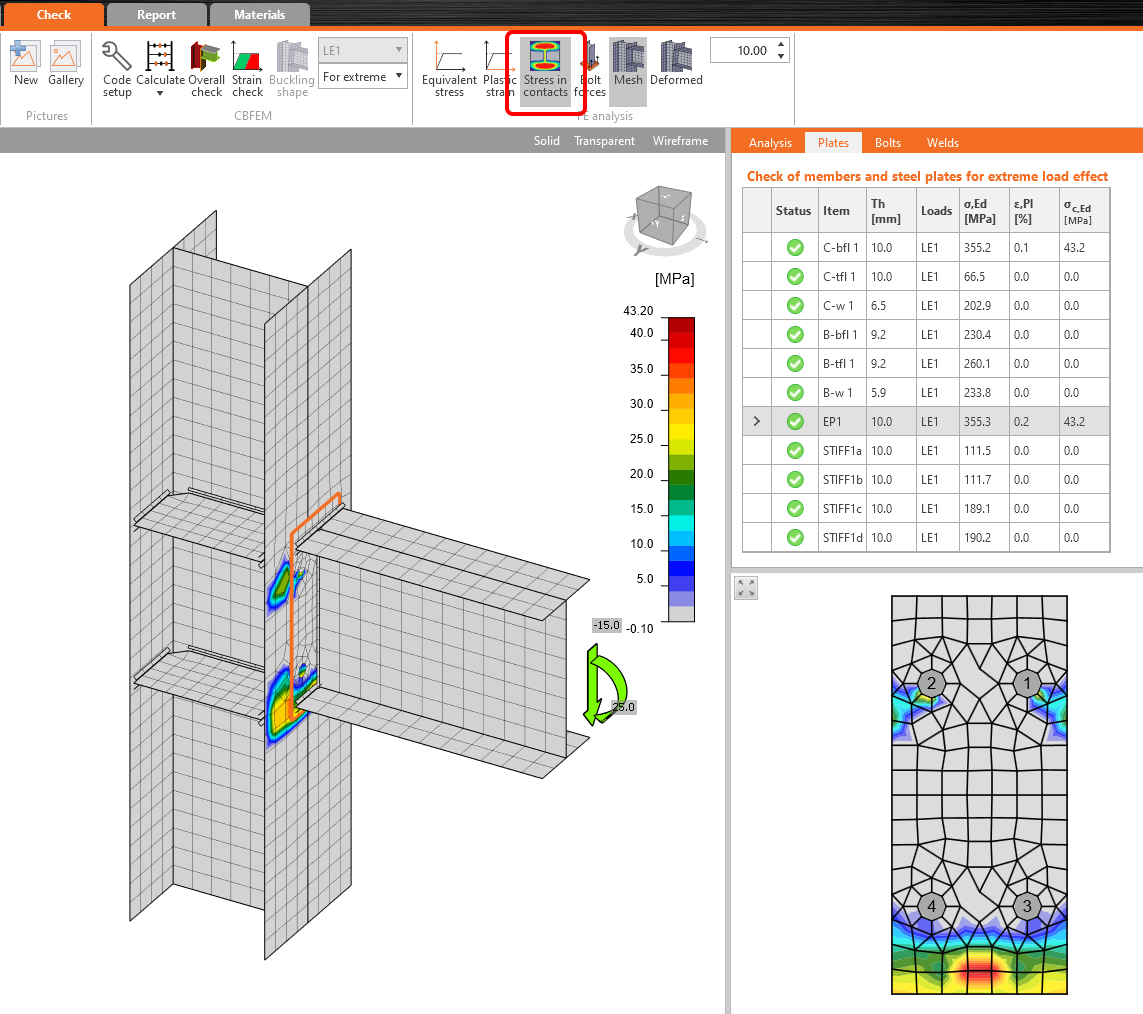
Task: Show the Deformed shape
Action: pos(676,68)
